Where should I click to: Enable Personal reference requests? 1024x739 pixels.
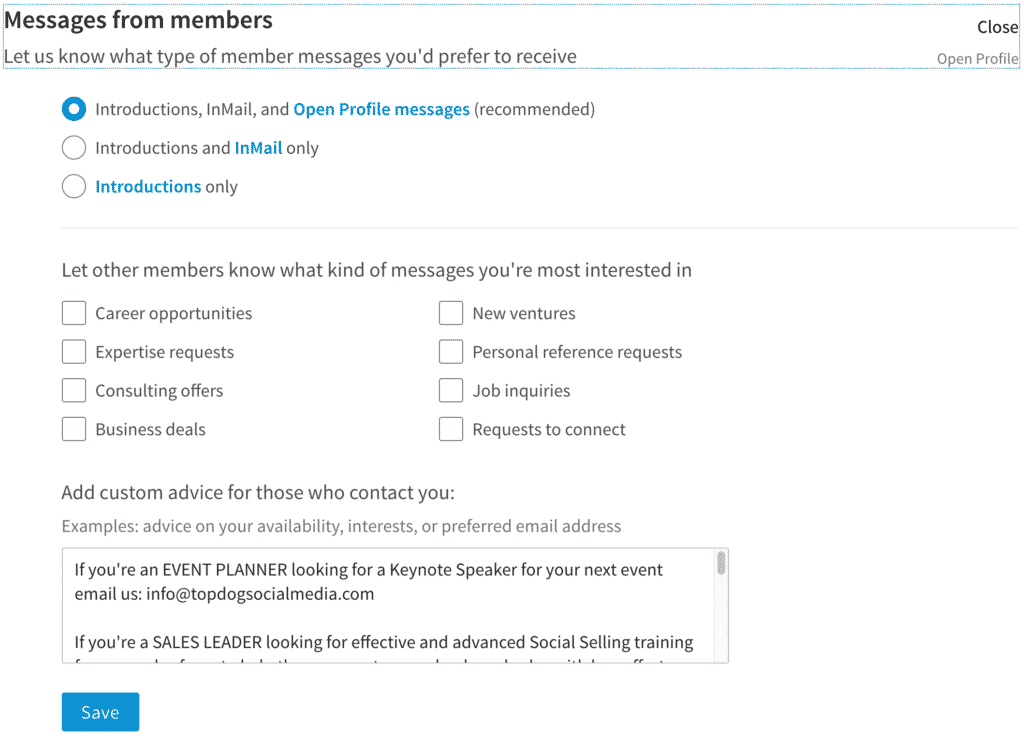451,352
